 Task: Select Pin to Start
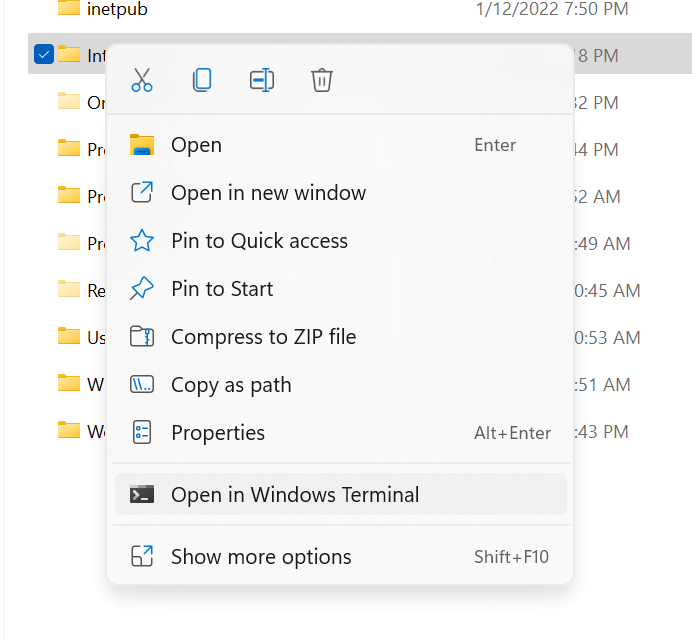pyautogui.click(x=340, y=289)
